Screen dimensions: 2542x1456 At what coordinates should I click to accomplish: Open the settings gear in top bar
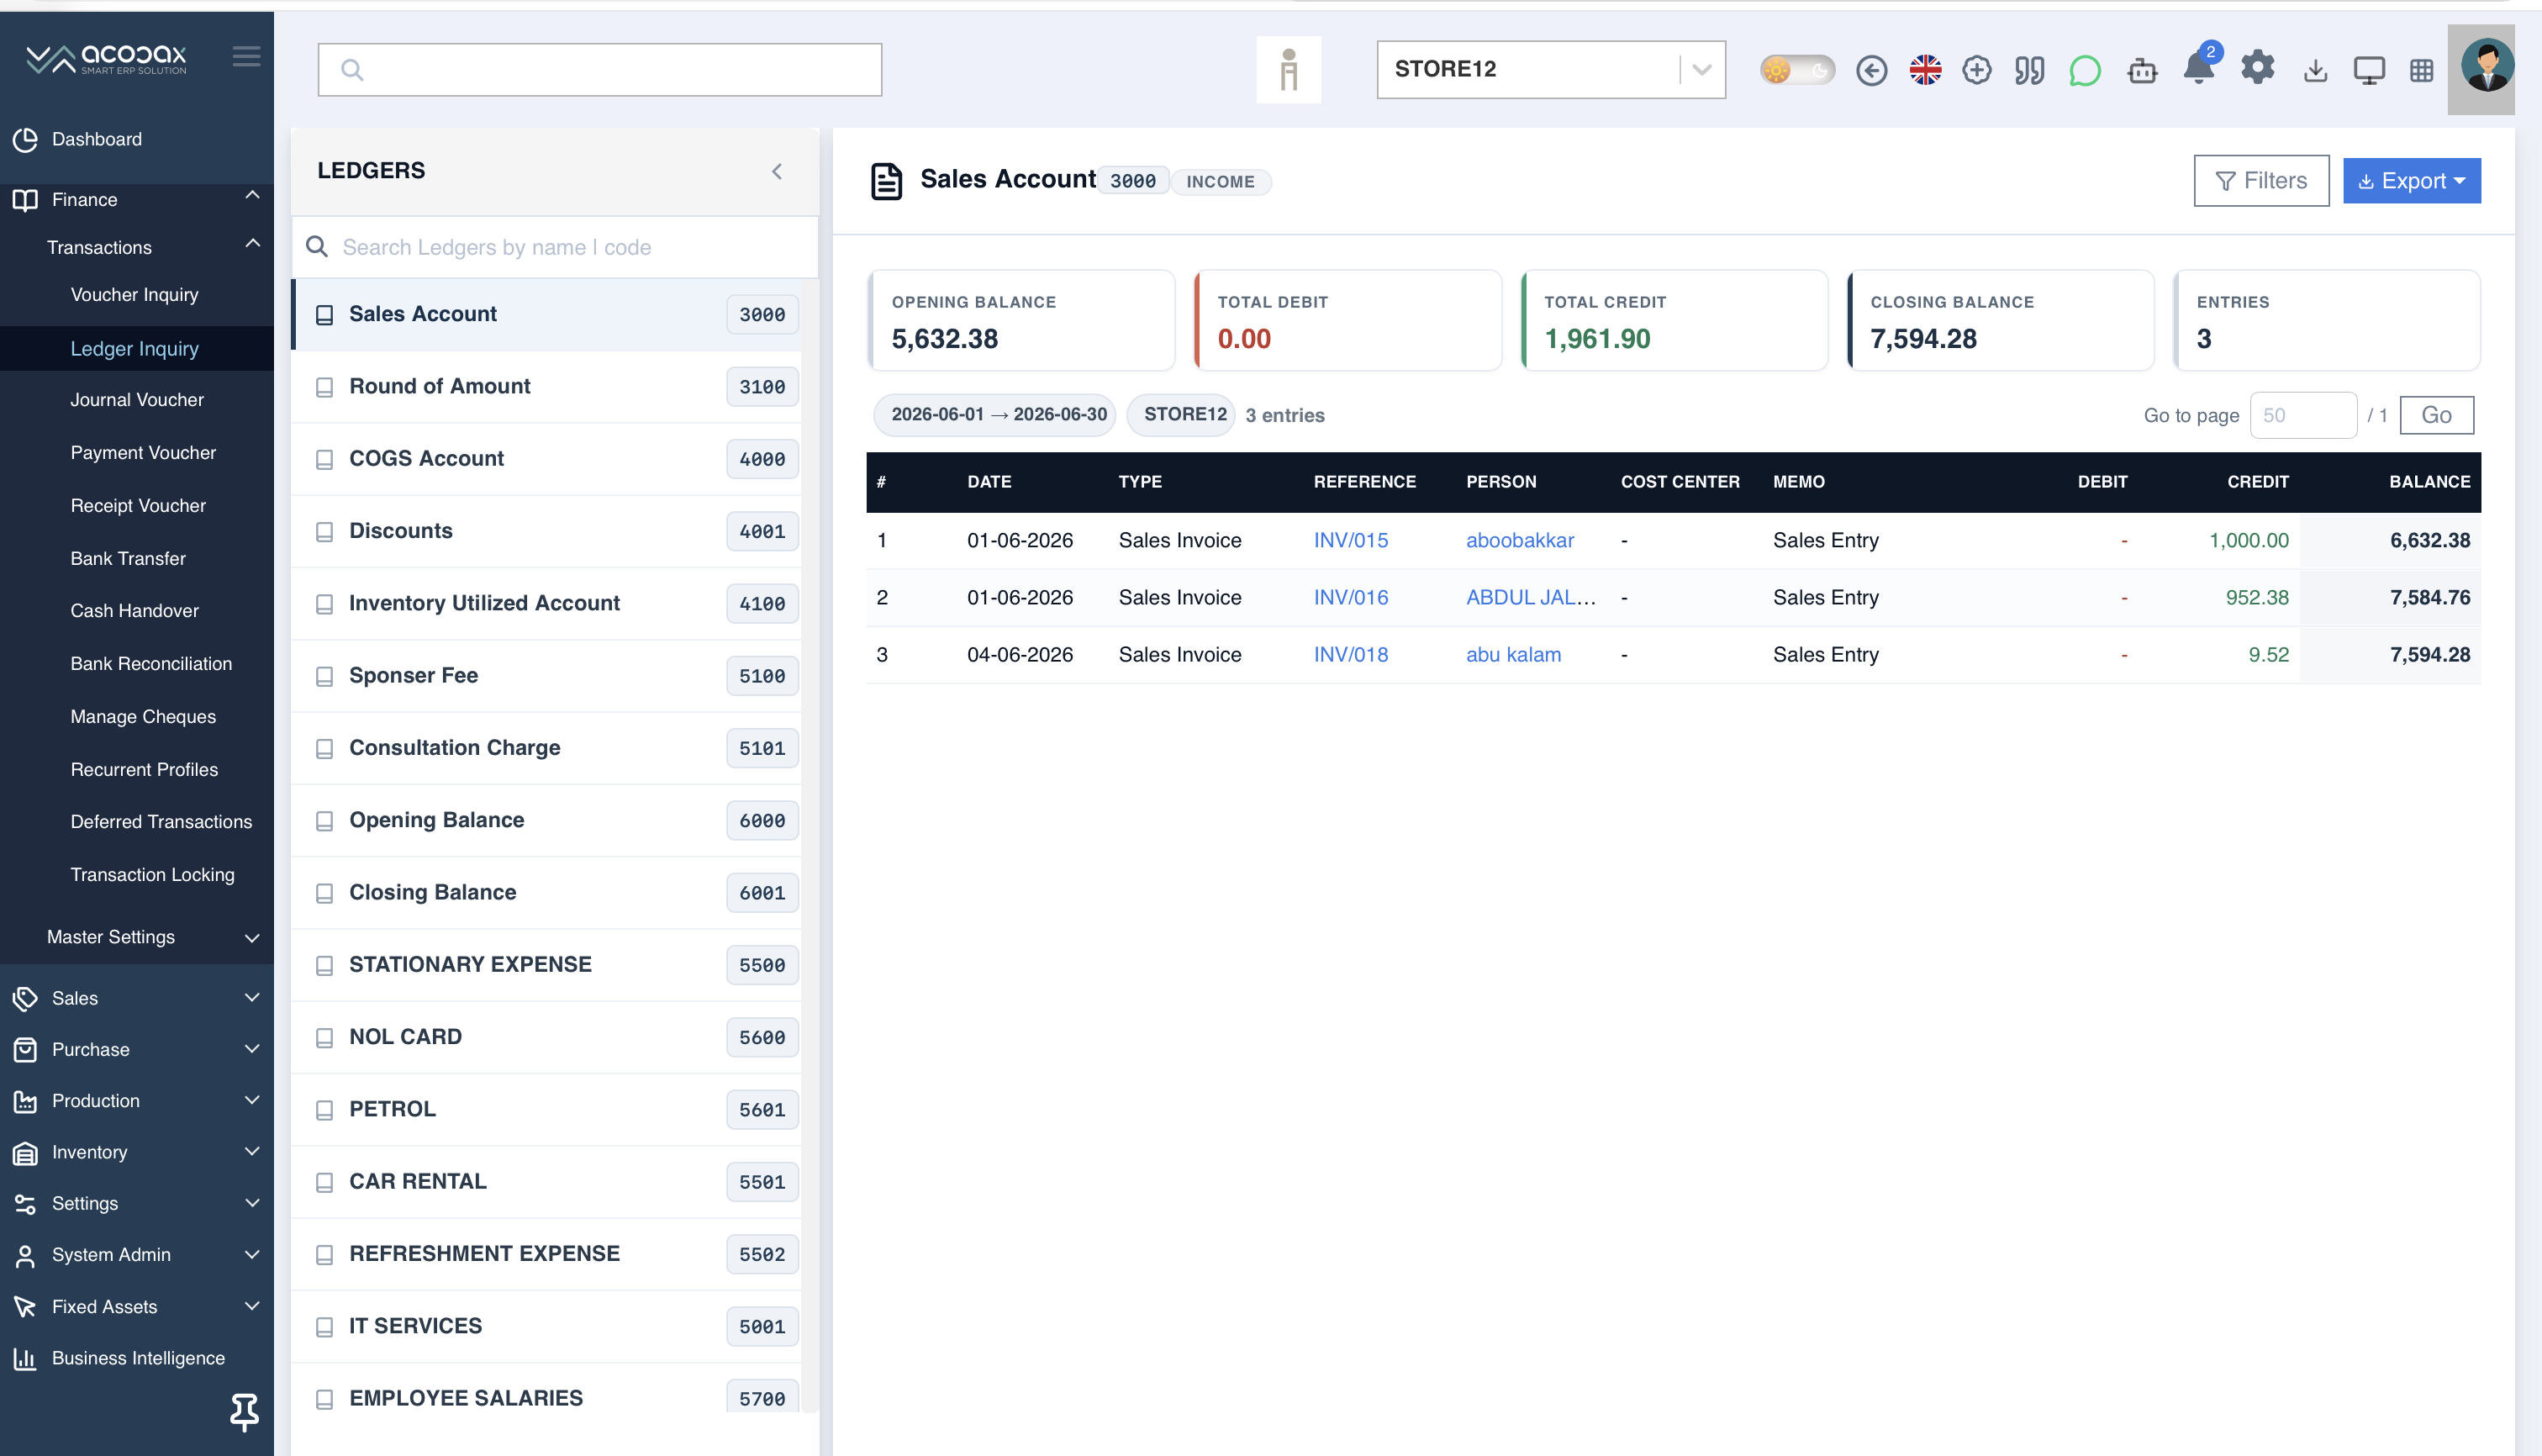click(x=2258, y=68)
